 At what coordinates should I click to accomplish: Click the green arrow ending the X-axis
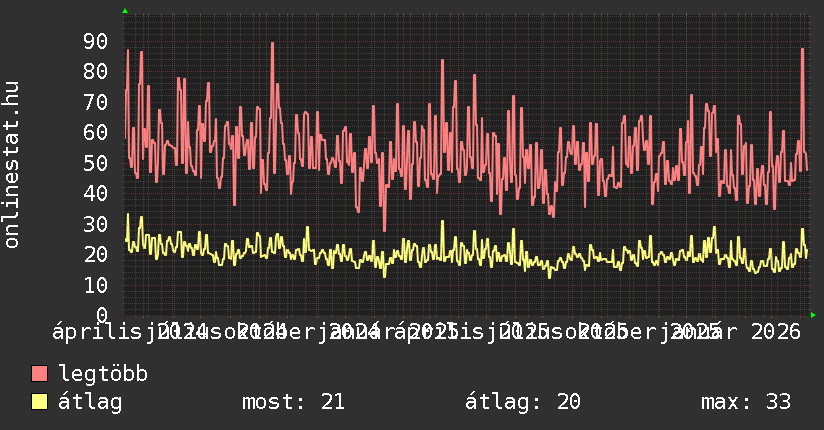pyautogui.click(x=813, y=315)
